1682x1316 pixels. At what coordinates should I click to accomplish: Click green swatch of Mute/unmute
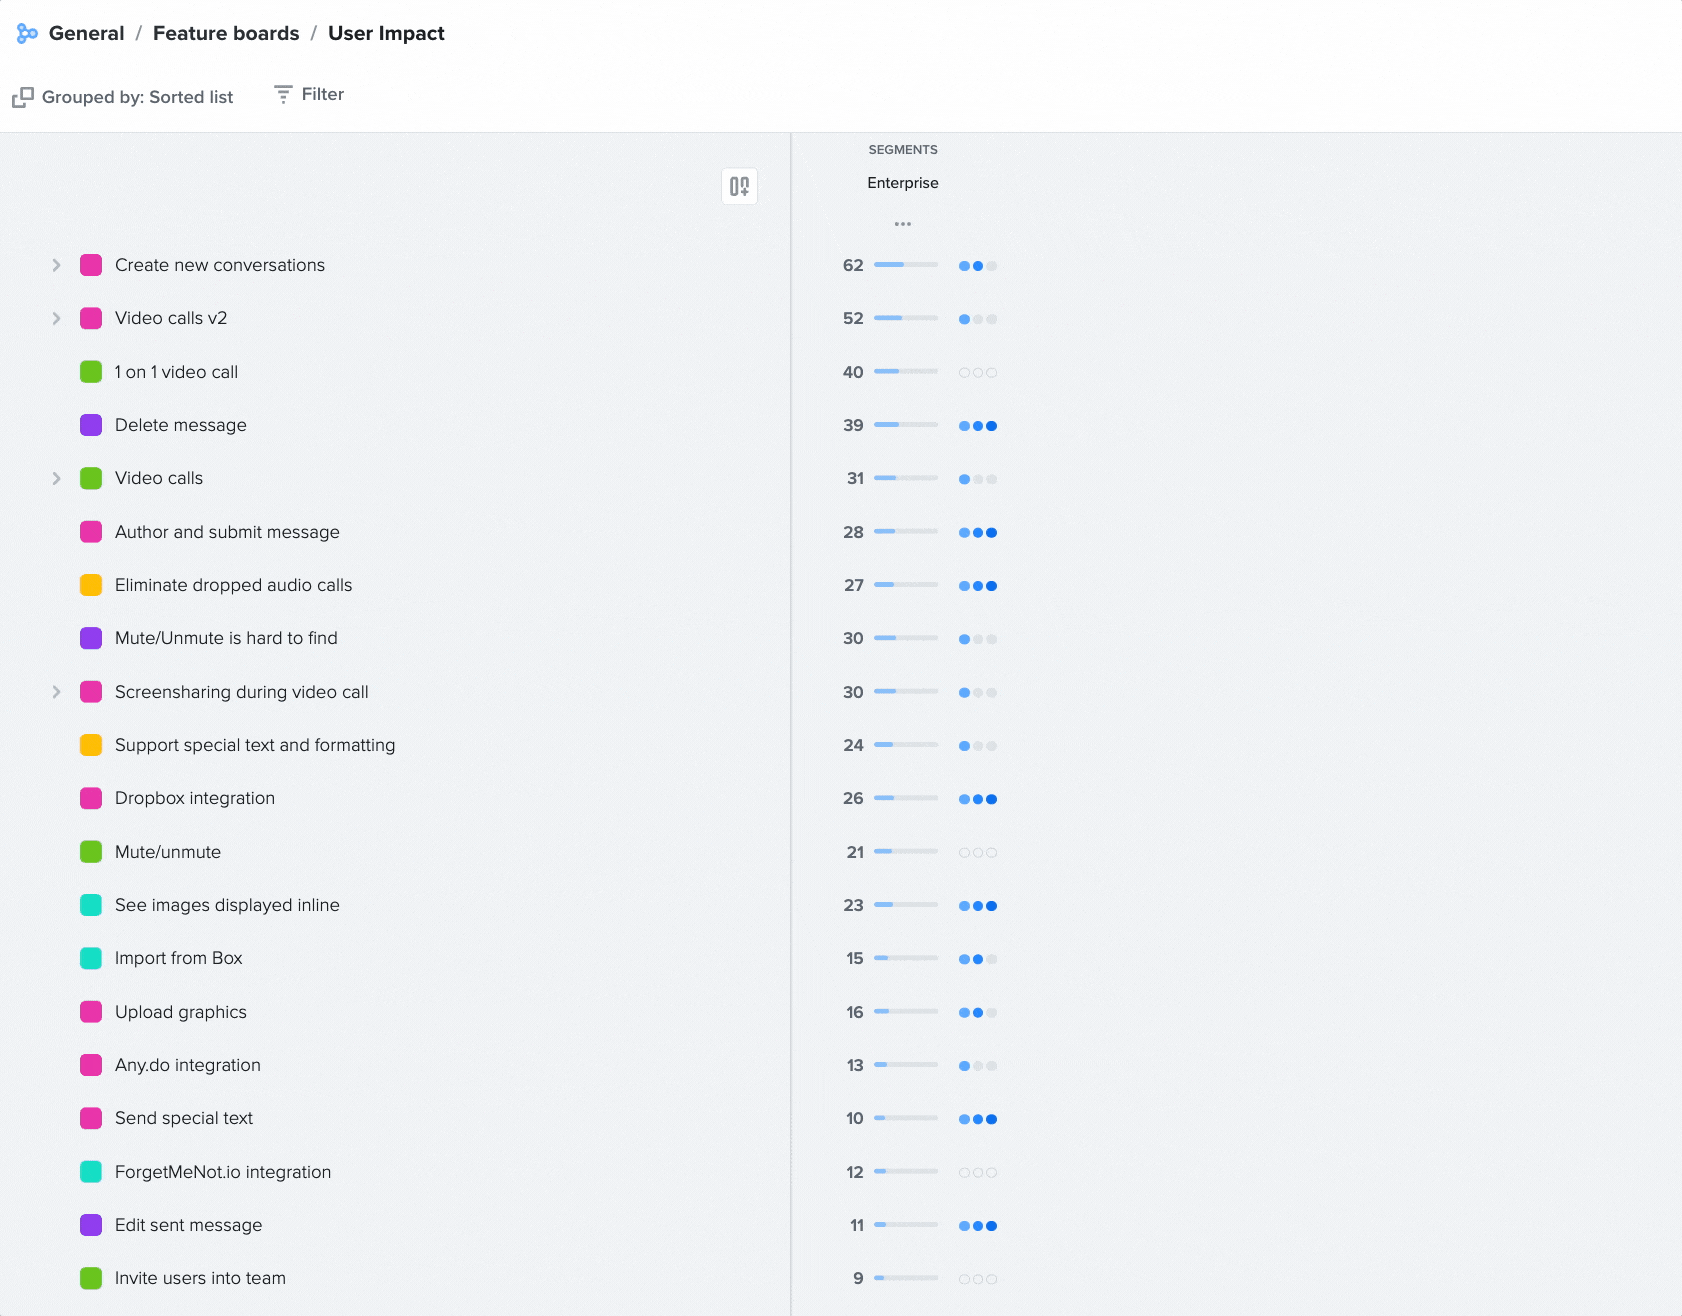click(x=91, y=852)
